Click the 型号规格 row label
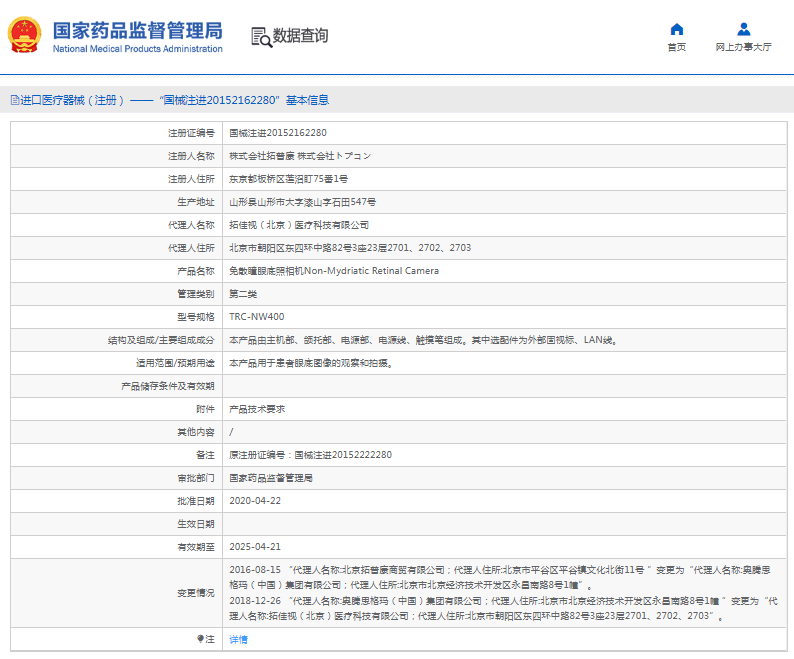The image size is (794, 659). click(196, 317)
